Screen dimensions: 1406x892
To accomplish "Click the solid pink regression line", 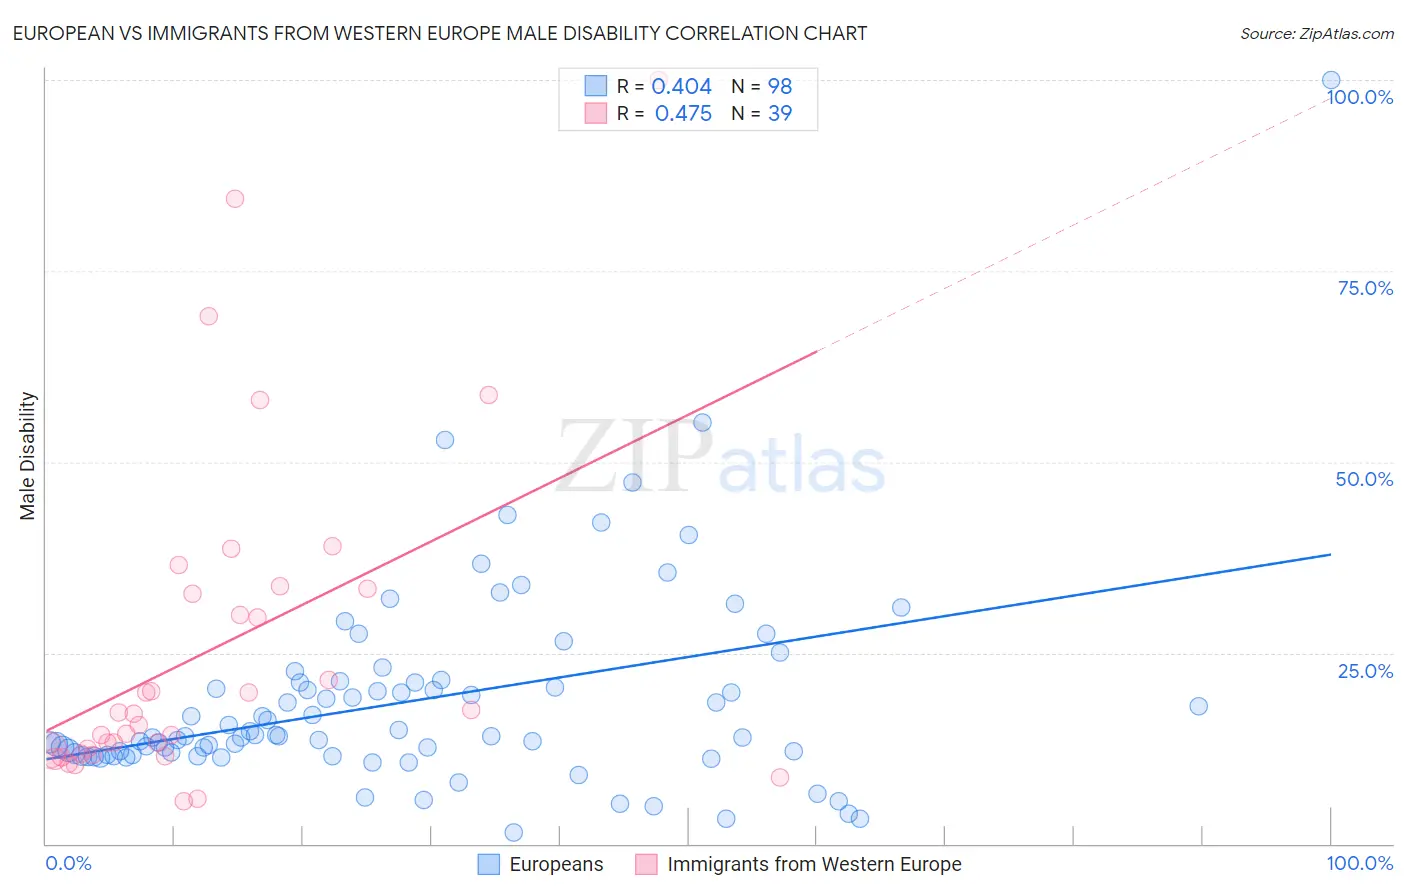I will click(431, 541).
